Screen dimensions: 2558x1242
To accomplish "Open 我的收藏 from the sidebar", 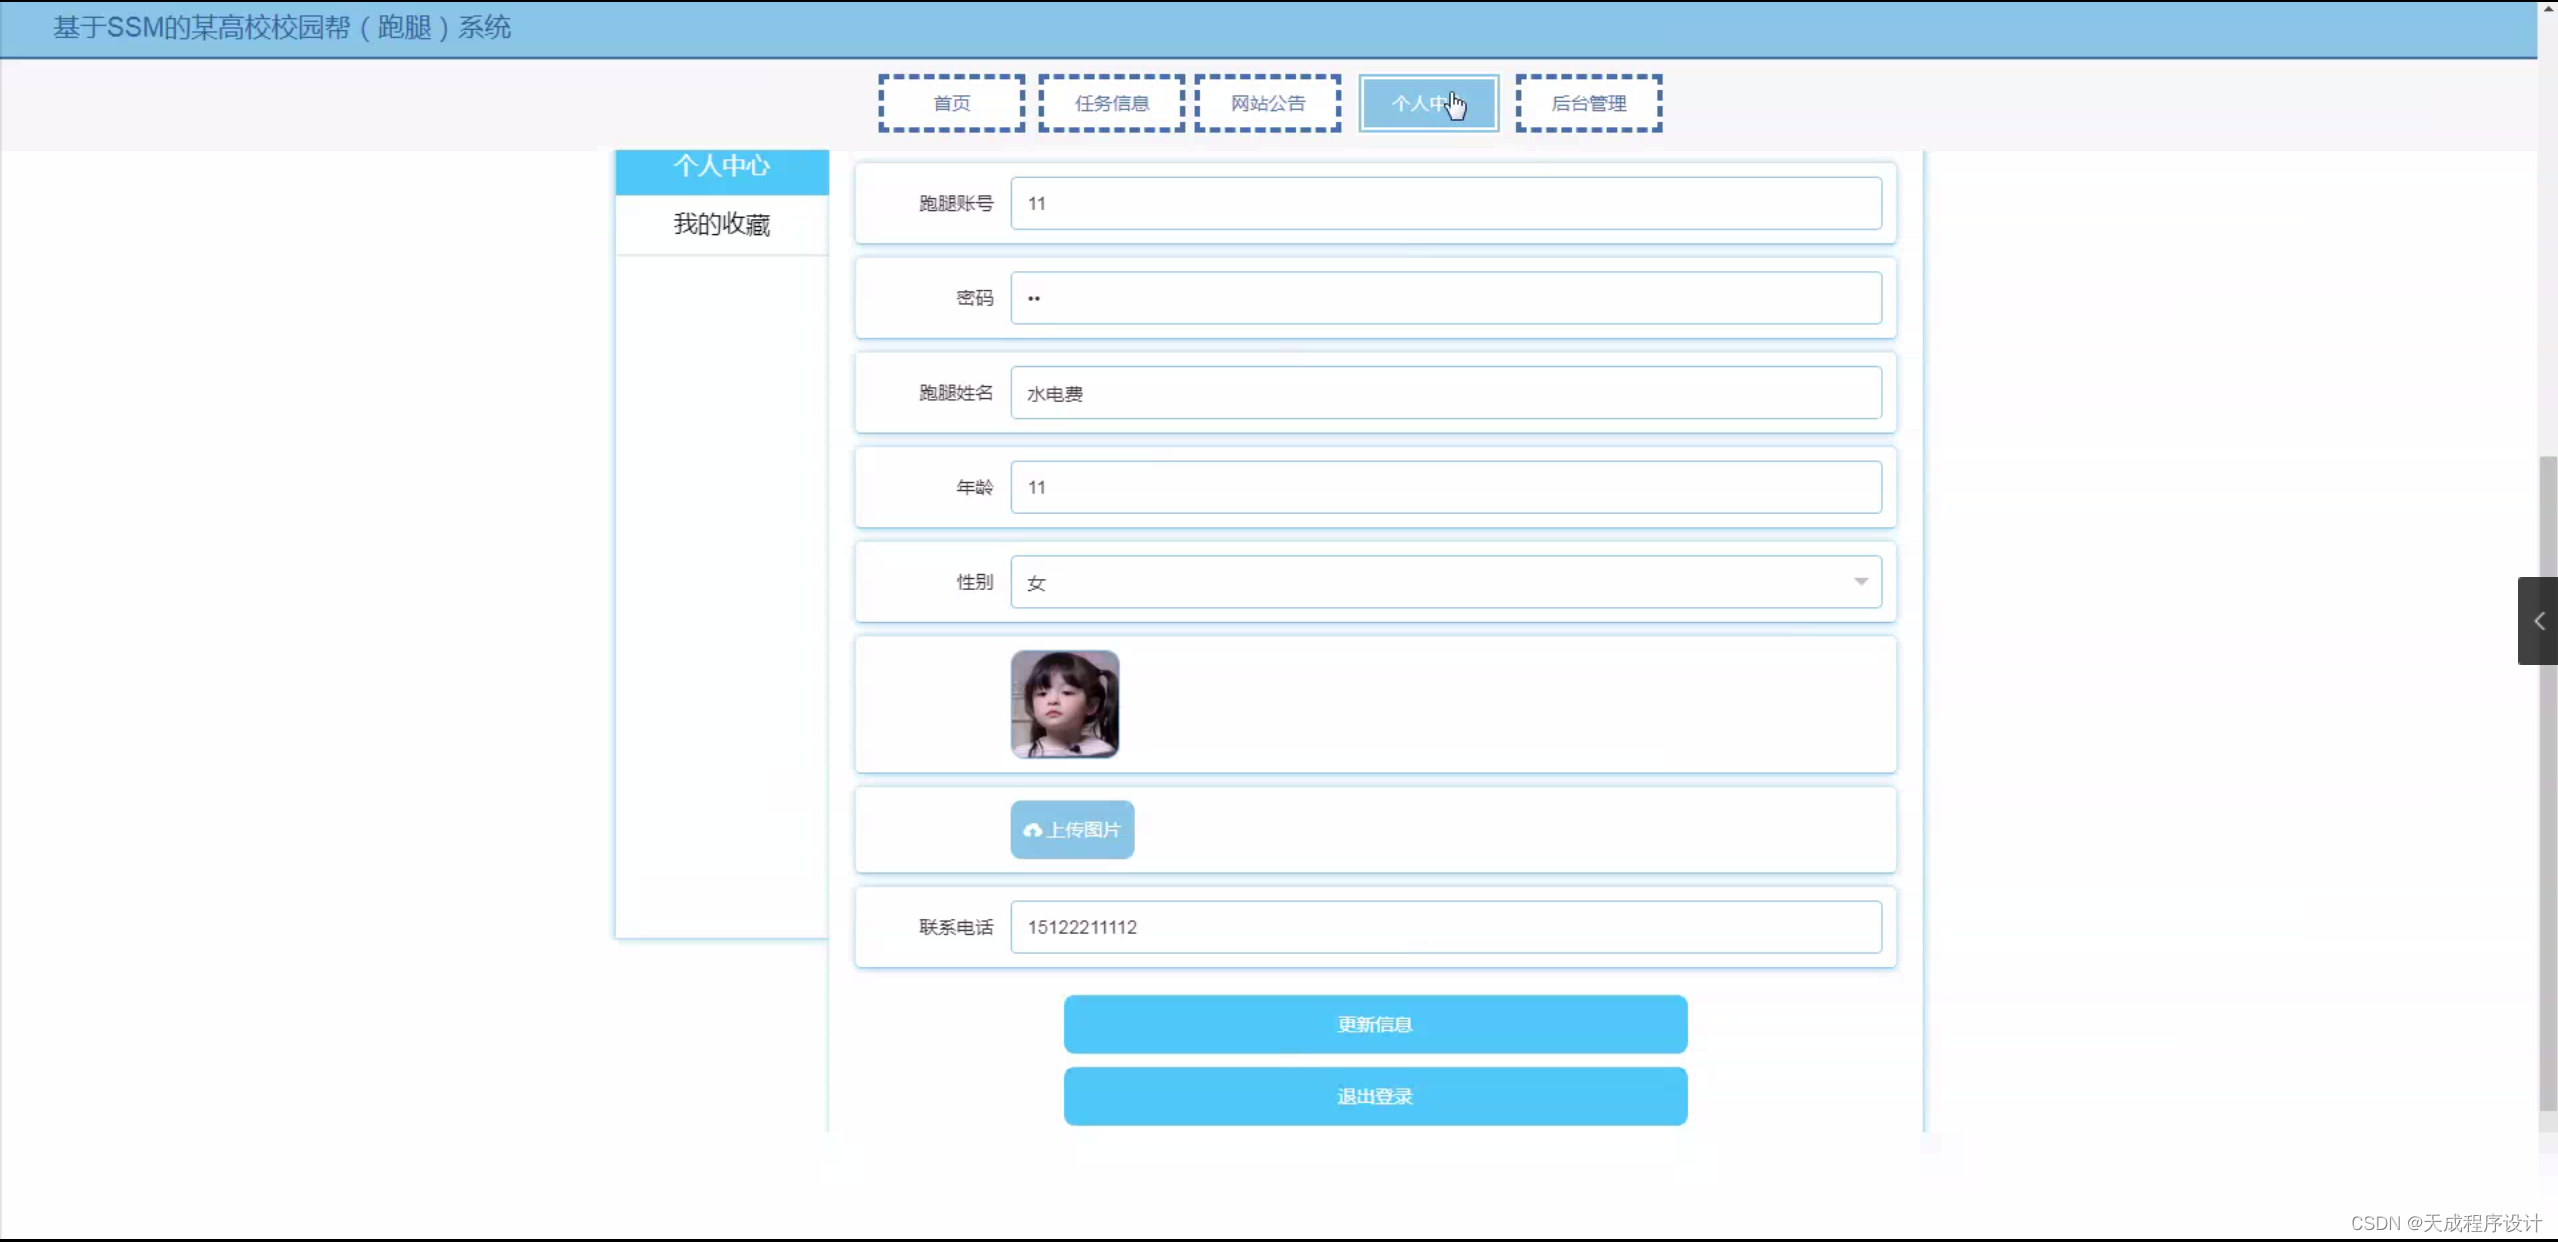I will 722,224.
